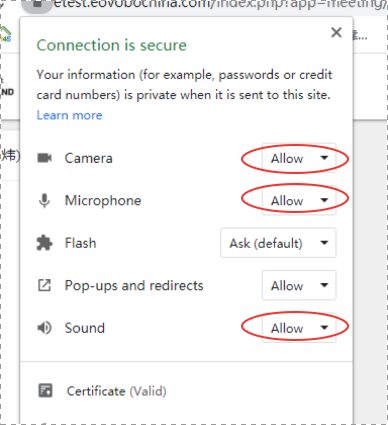This screenshot has height=425, width=388.
Task: Click the Flash puzzle-piece icon
Action: [44, 243]
